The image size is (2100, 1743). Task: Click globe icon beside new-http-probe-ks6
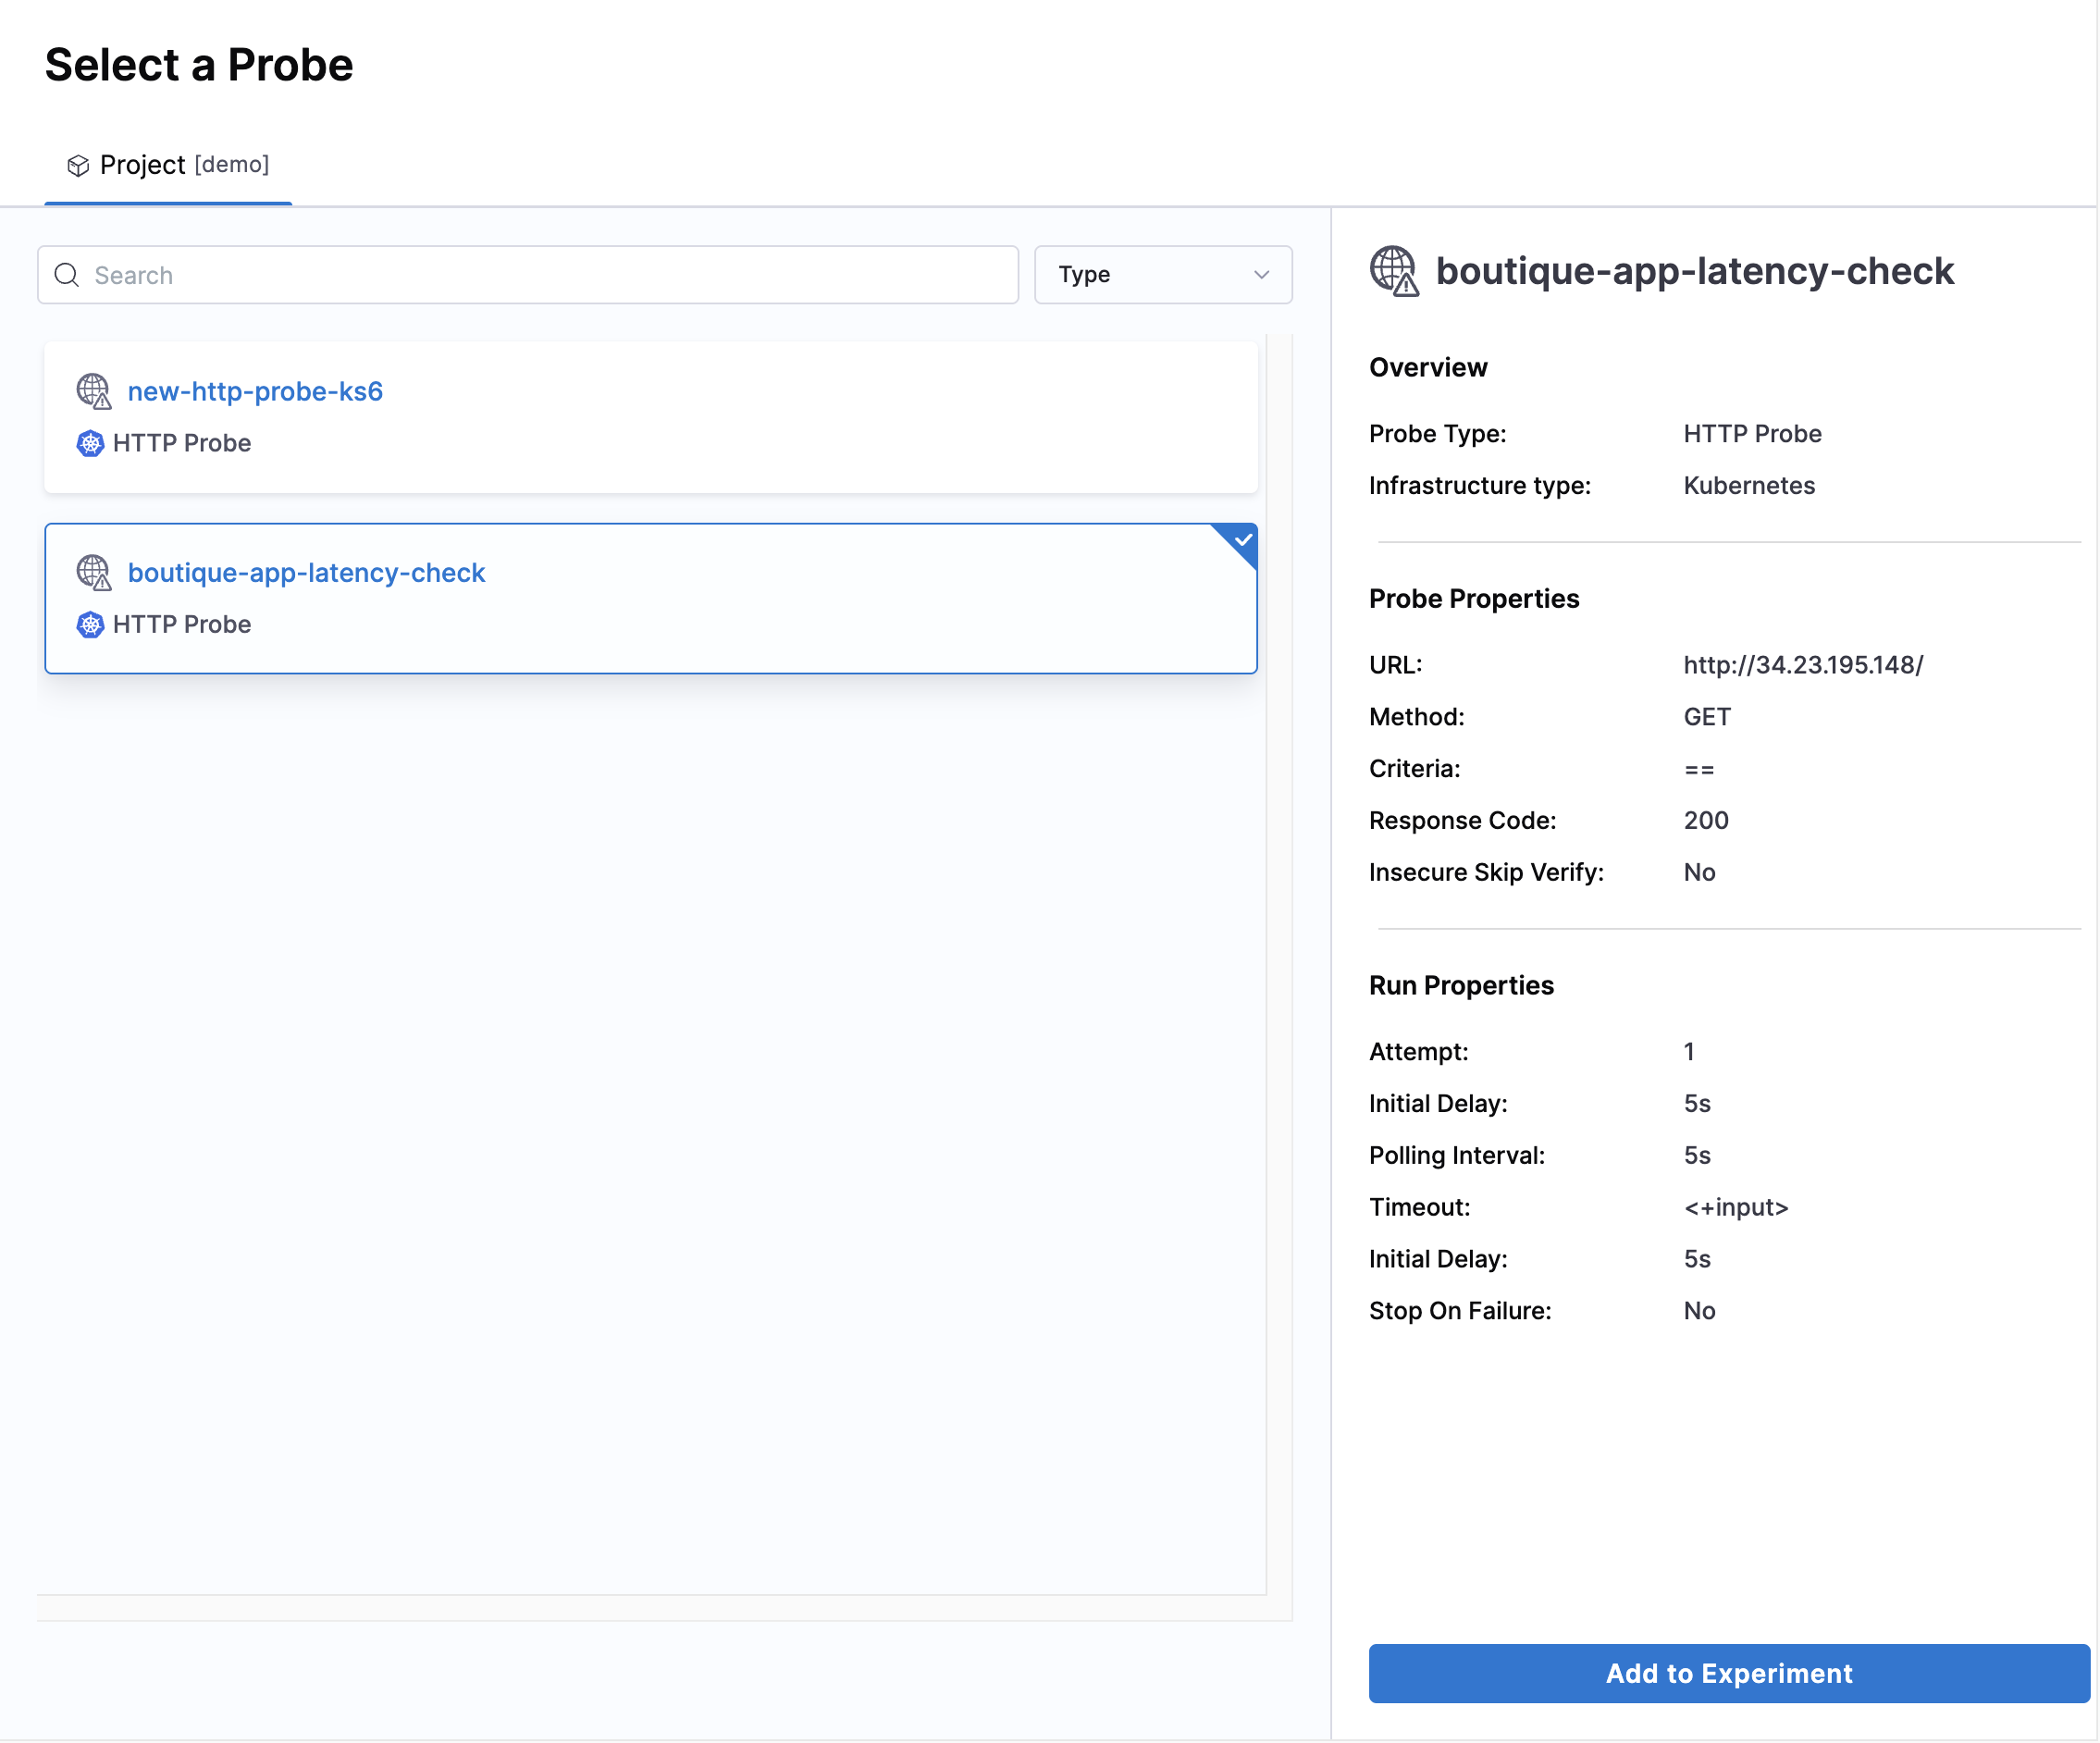pos(93,391)
